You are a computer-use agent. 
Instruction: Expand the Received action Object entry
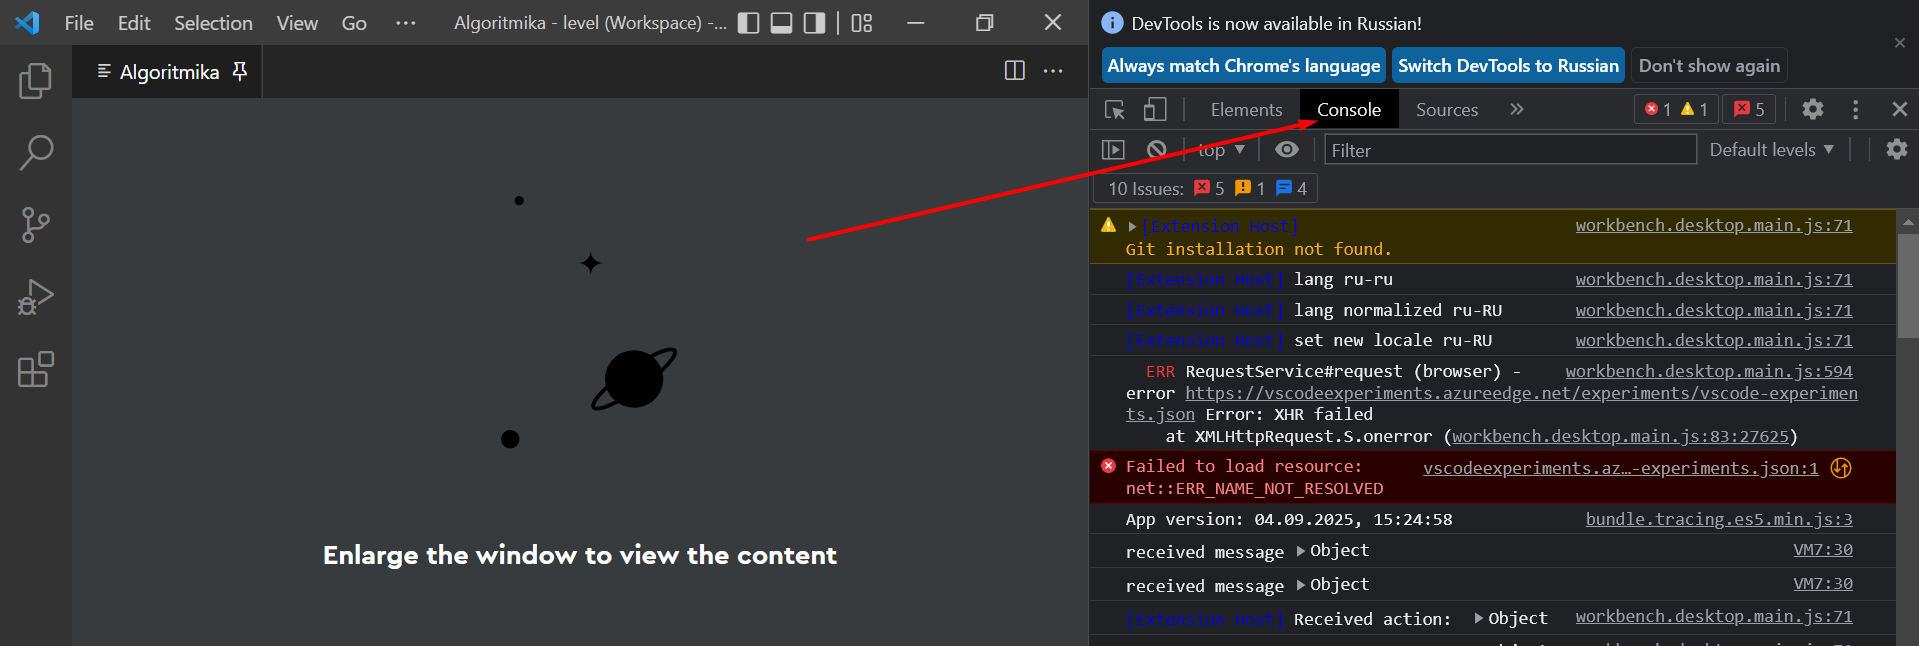(x=1479, y=619)
